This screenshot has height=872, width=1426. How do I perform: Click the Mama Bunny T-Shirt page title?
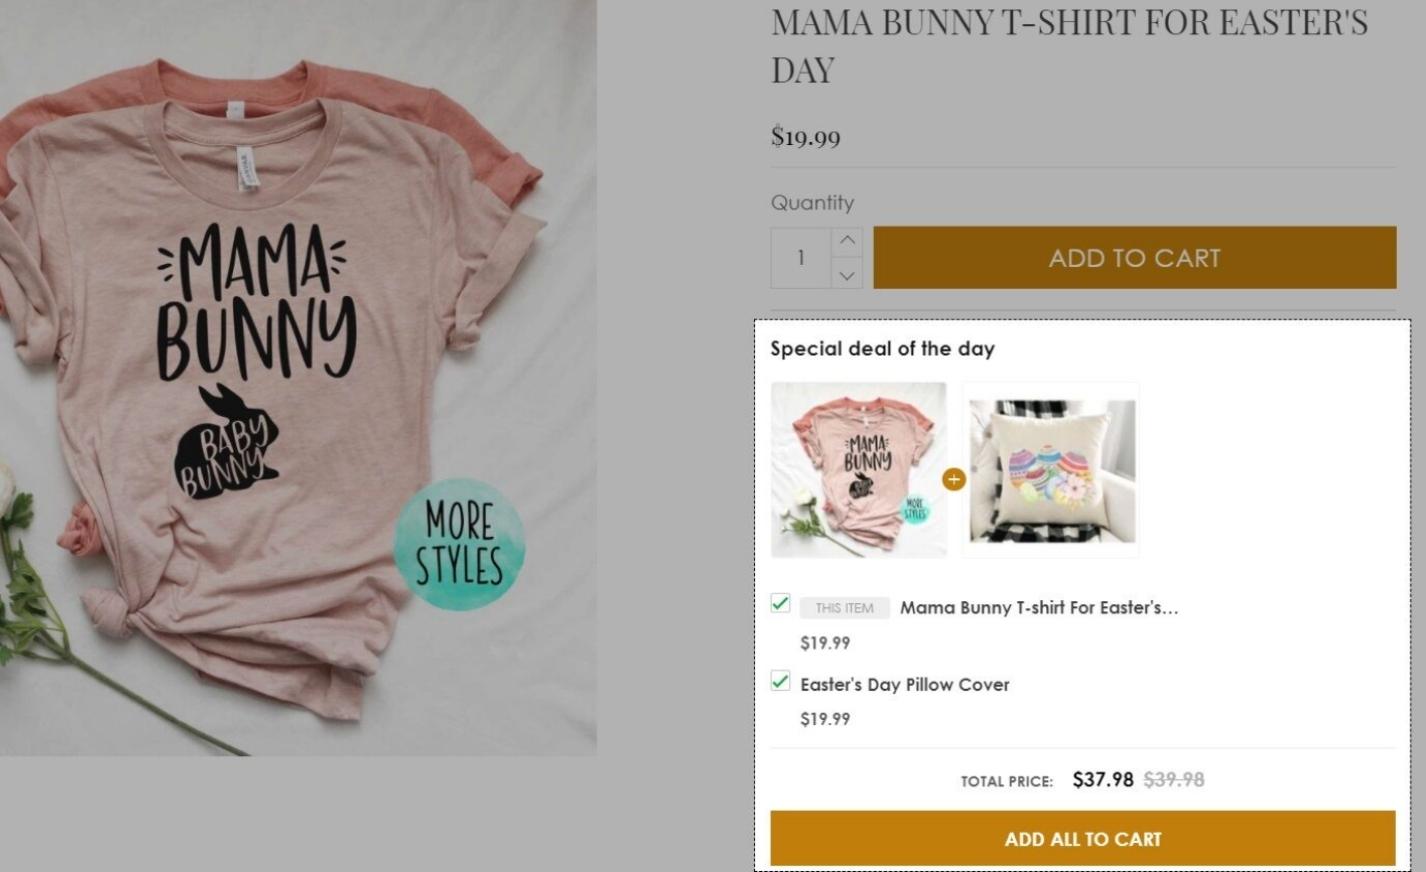click(1068, 45)
